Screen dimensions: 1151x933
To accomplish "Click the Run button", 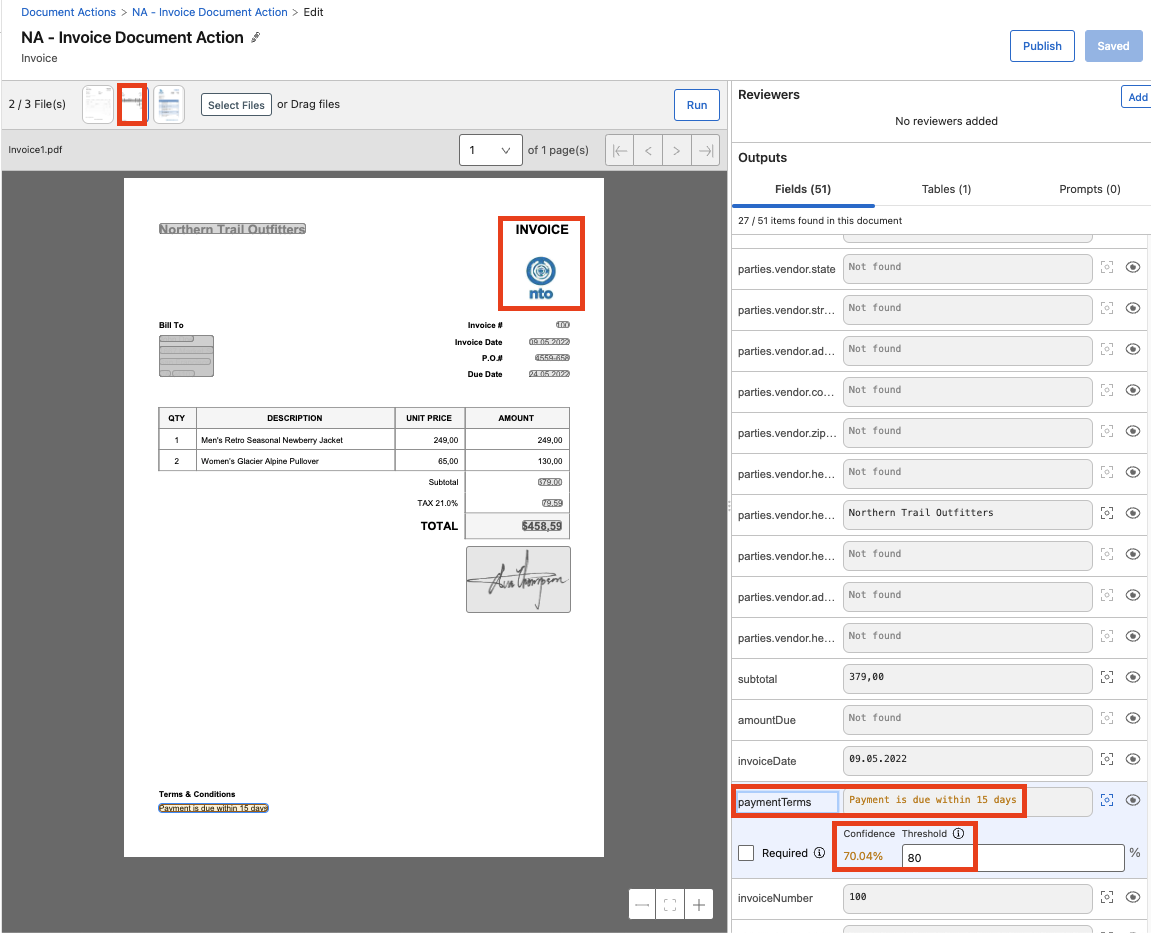I will point(697,105).
